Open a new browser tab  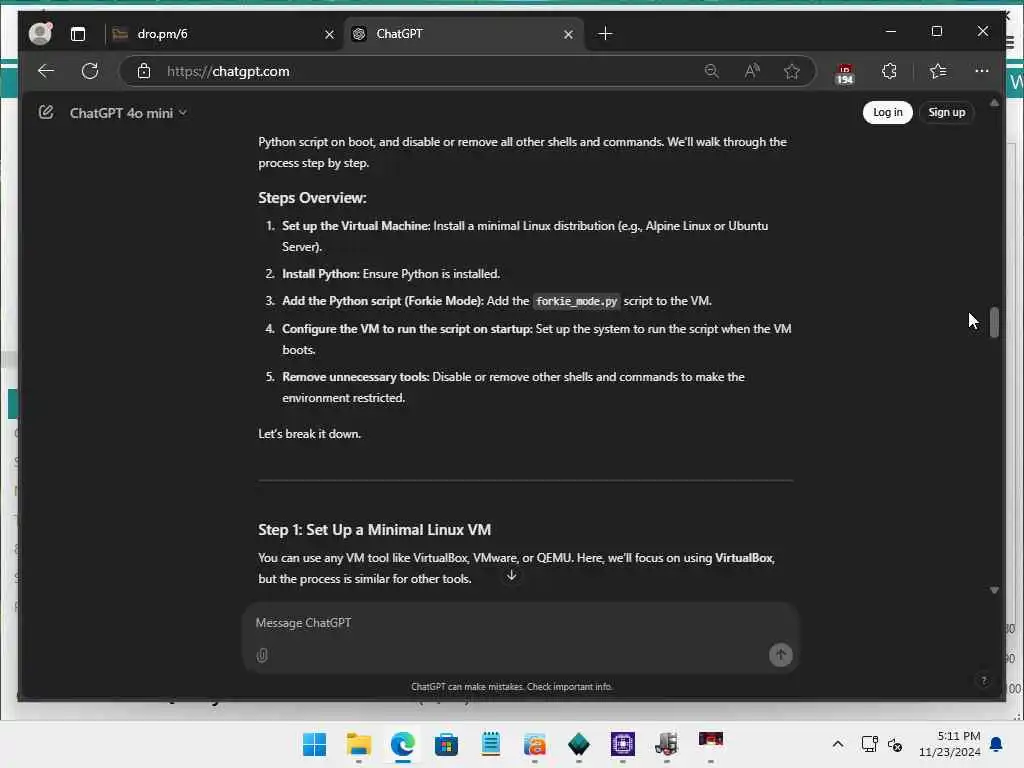[x=605, y=33]
